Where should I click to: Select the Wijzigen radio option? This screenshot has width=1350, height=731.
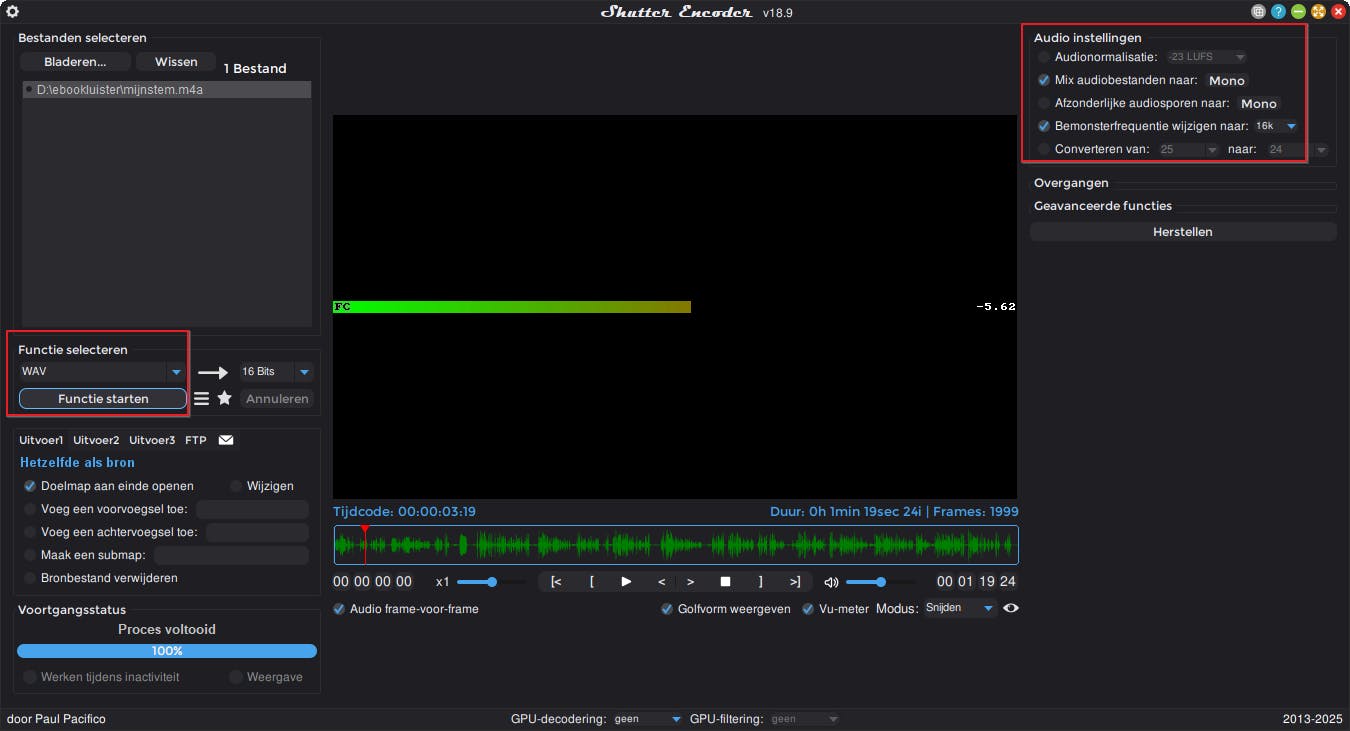[236, 486]
